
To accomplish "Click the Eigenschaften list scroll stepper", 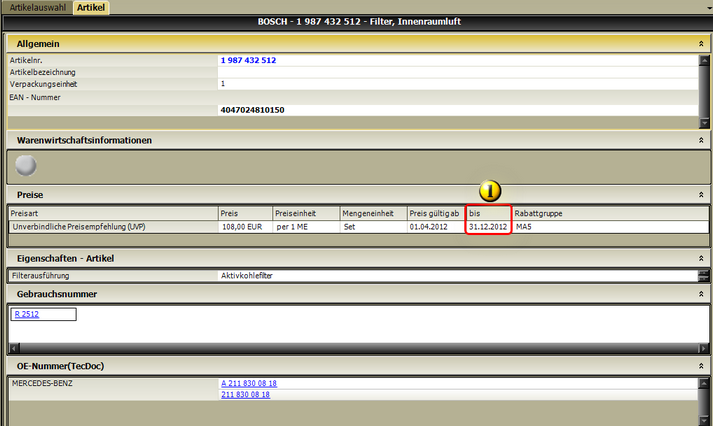I will tap(703, 276).
